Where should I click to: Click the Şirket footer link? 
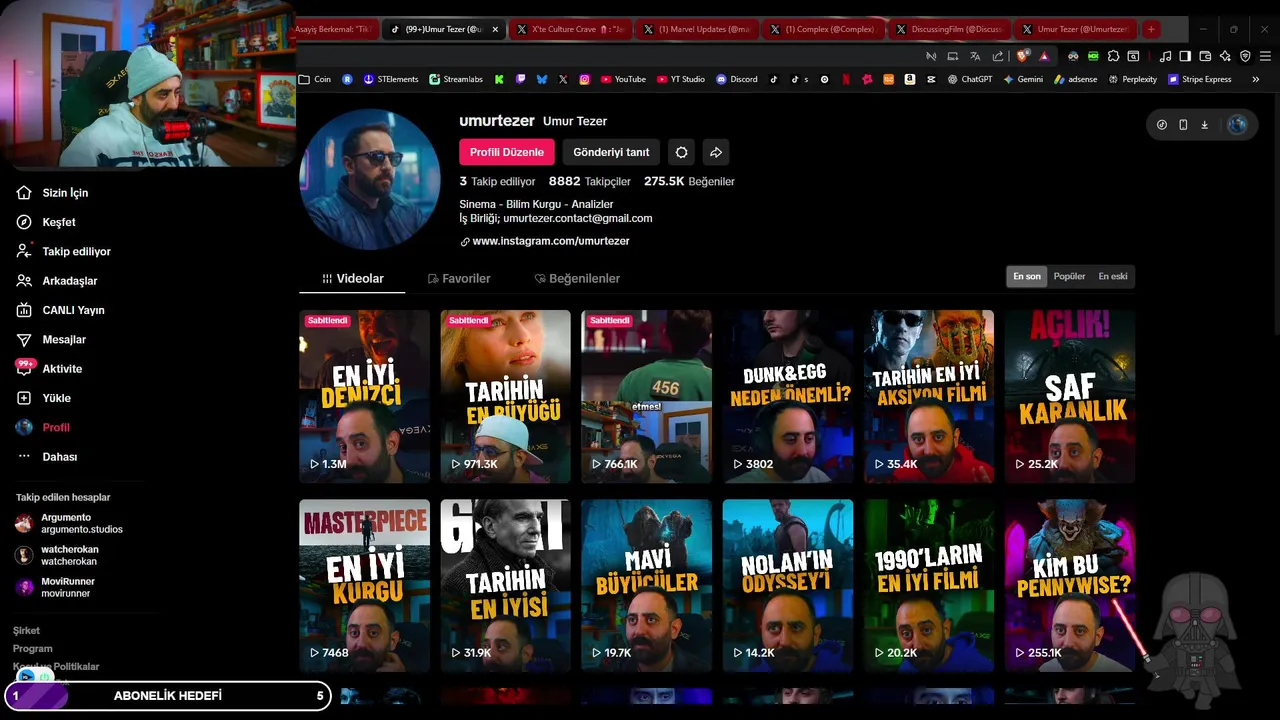[x=27, y=631]
